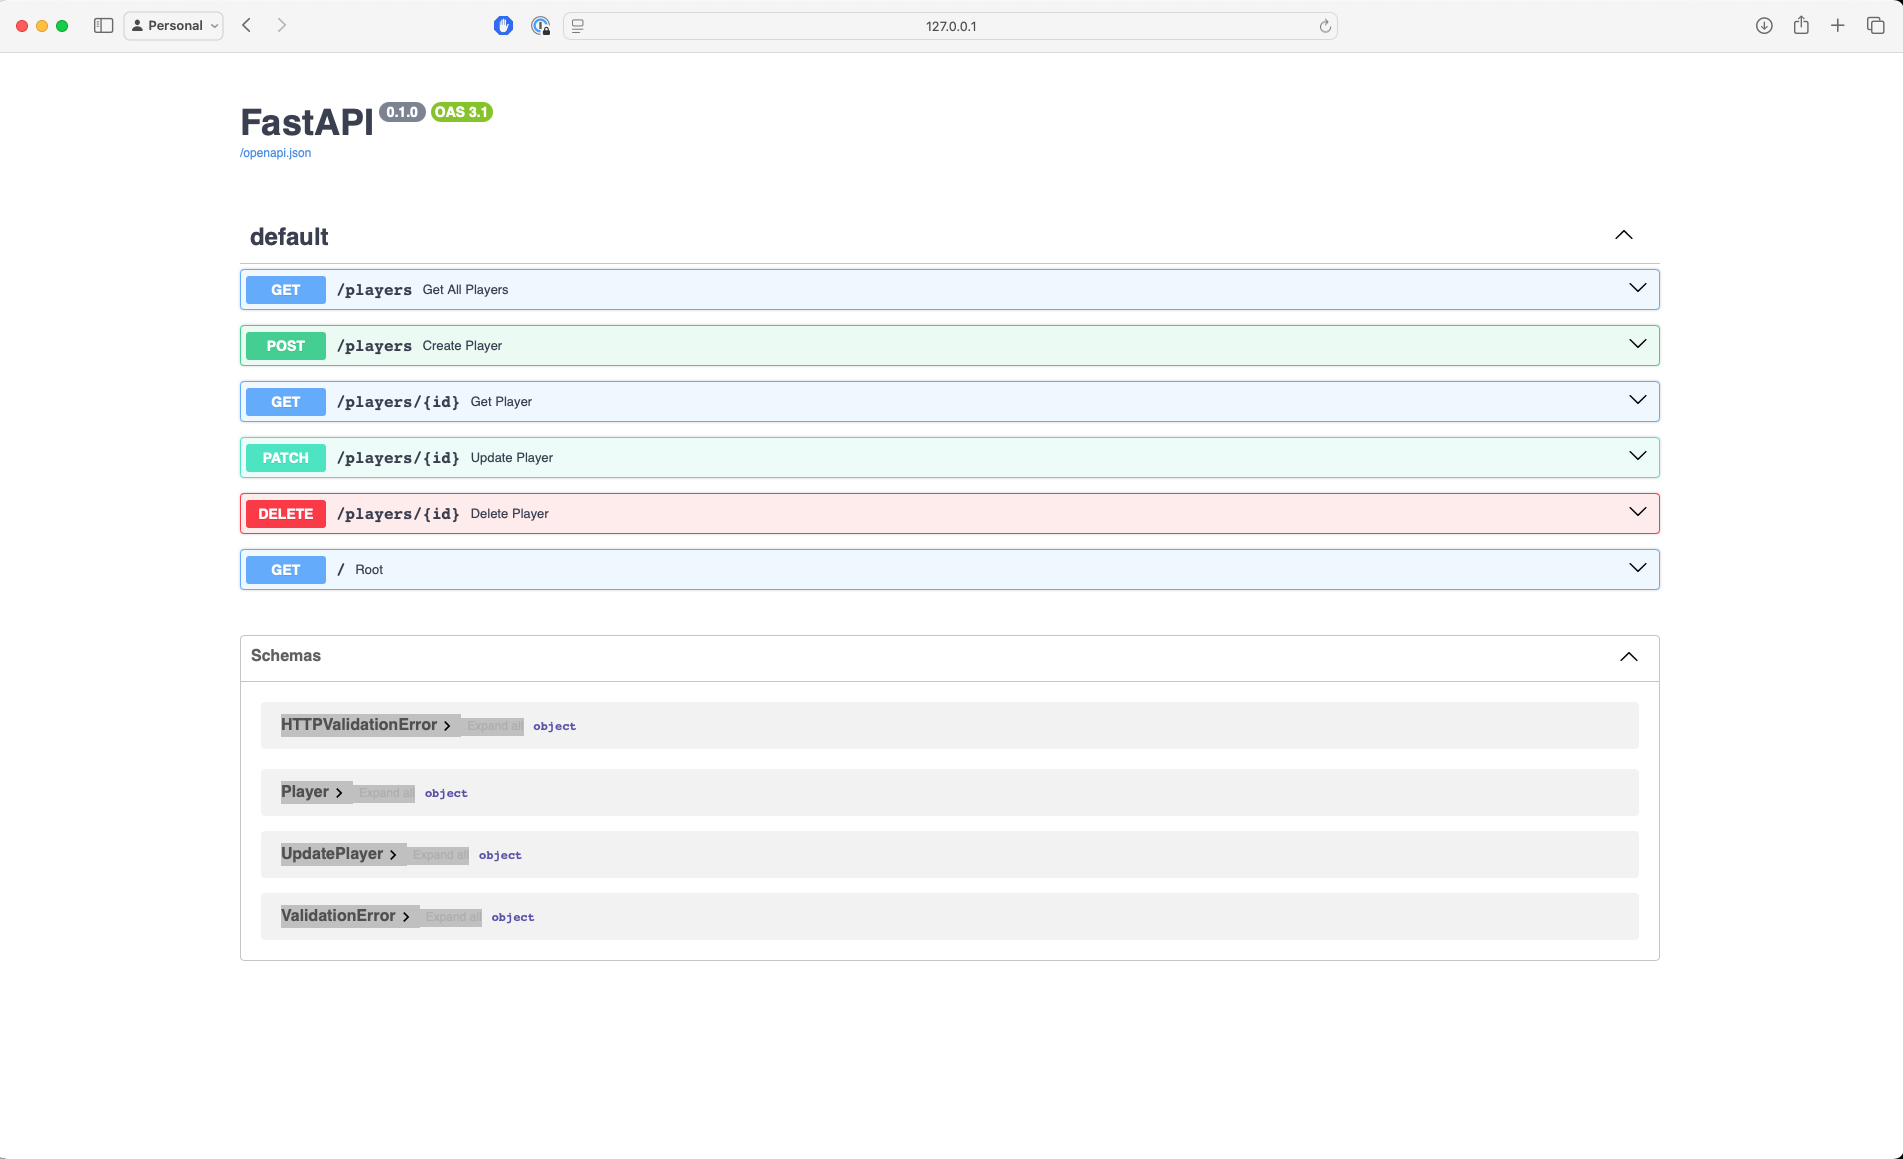Click the default section heading
1903x1159 pixels.
tap(289, 237)
